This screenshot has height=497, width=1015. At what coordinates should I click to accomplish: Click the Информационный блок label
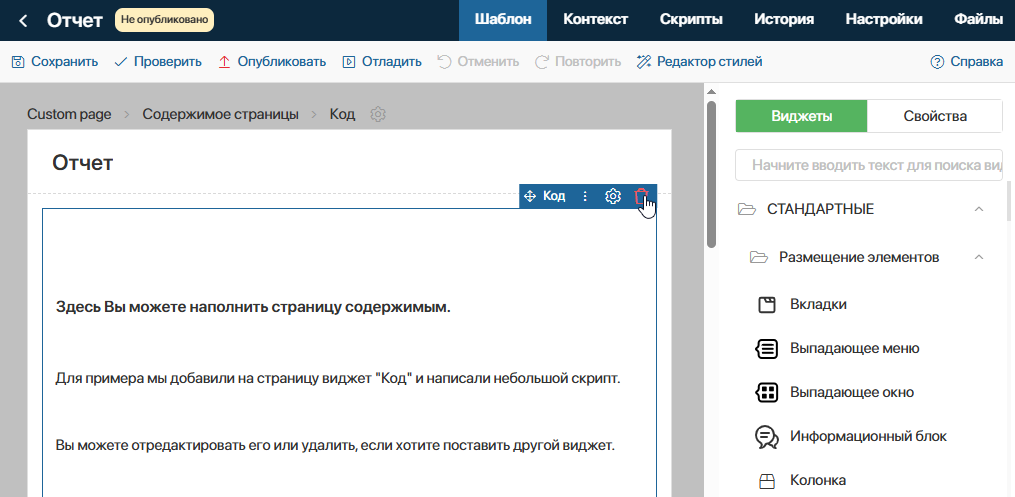868,436
